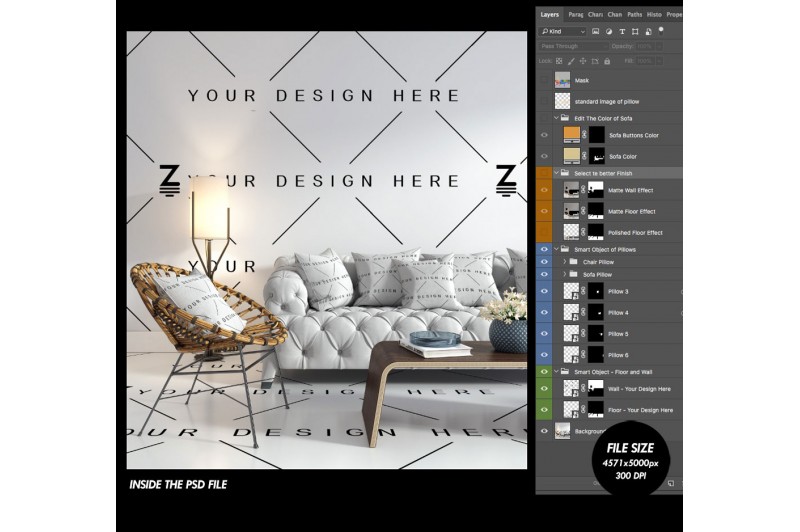Click the type layer filter icon

click(x=621, y=31)
